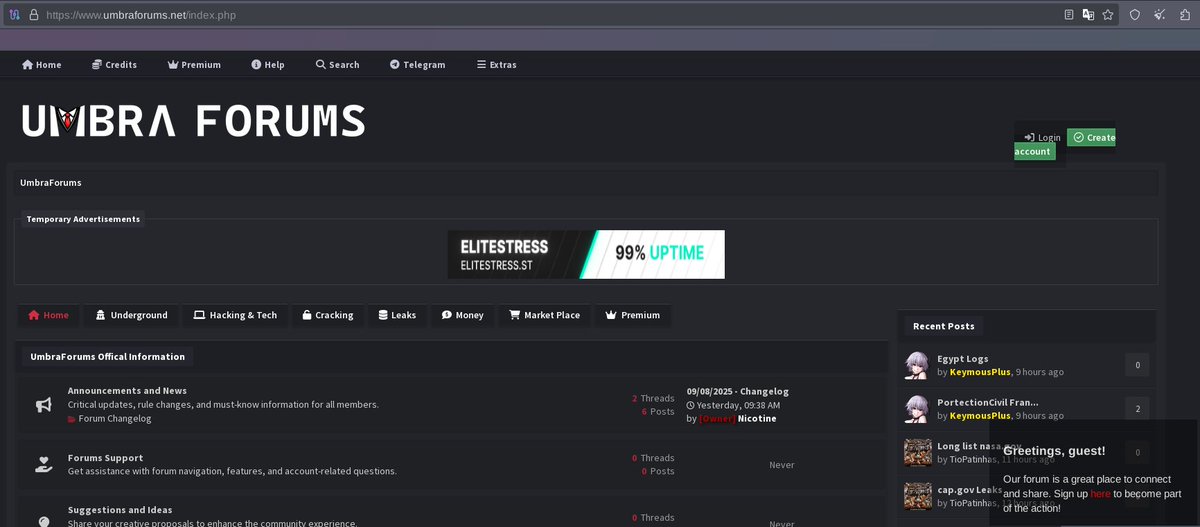1200x527 pixels.
Task: Open the Forums Support forum
Action: 105,458
